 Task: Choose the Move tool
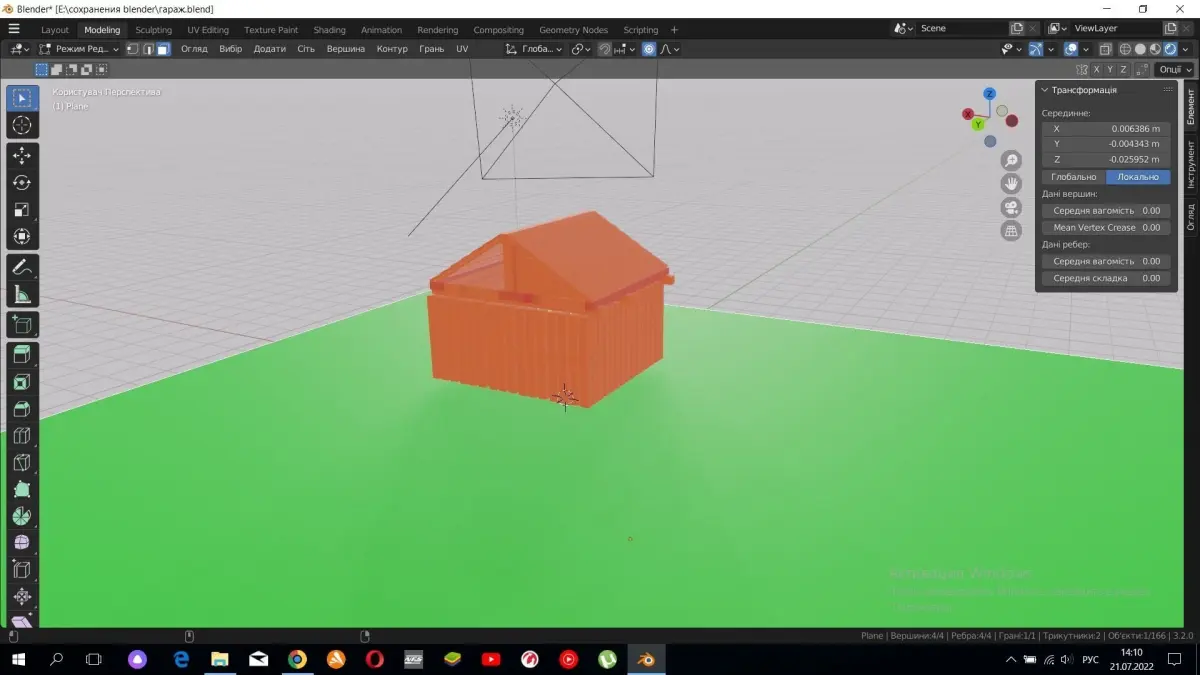click(22, 155)
